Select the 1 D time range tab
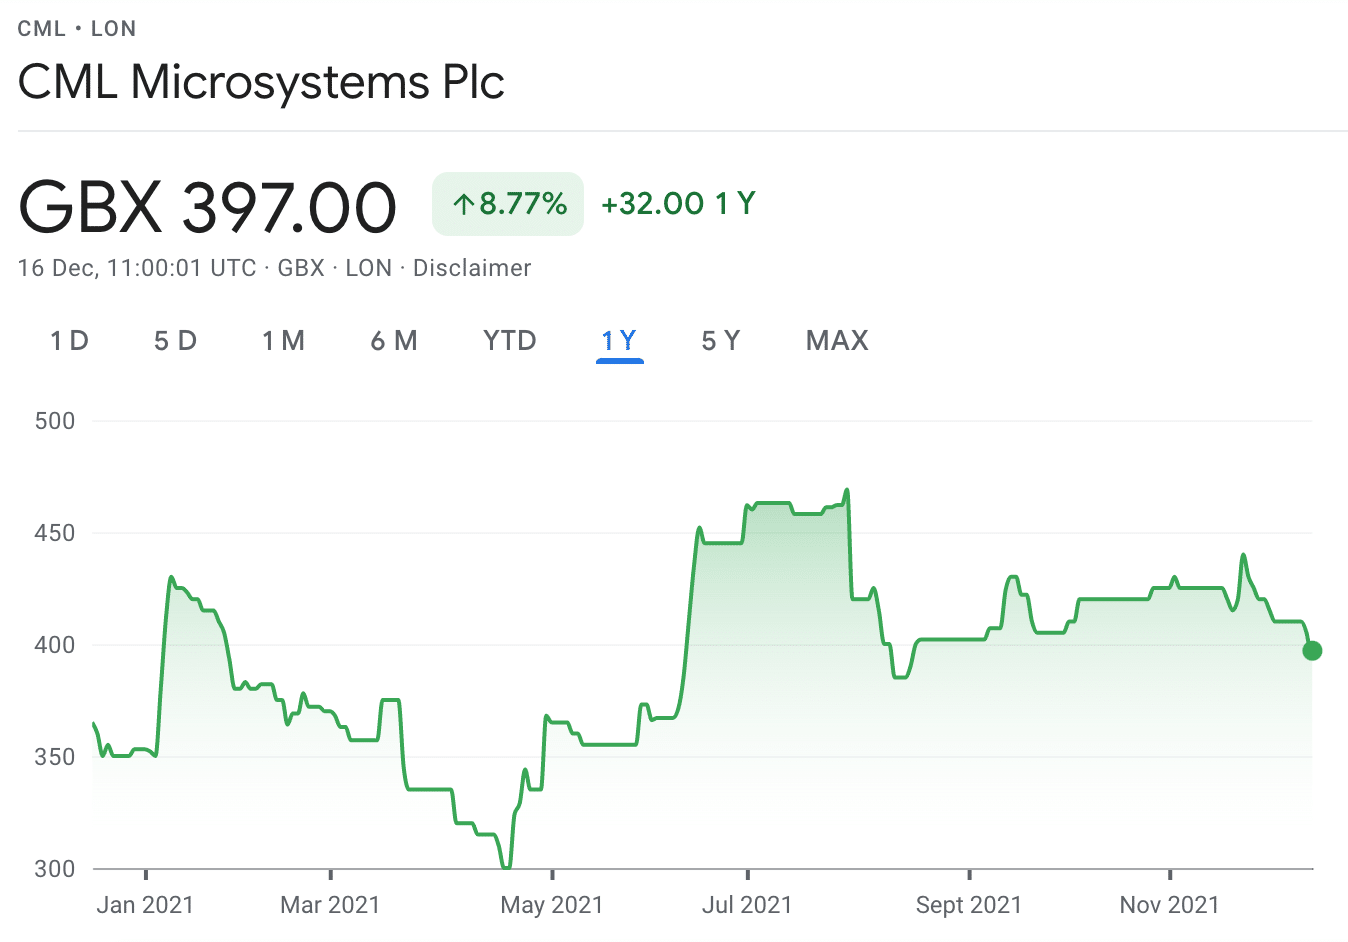The height and width of the screenshot is (942, 1348). (x=70, y=341)
